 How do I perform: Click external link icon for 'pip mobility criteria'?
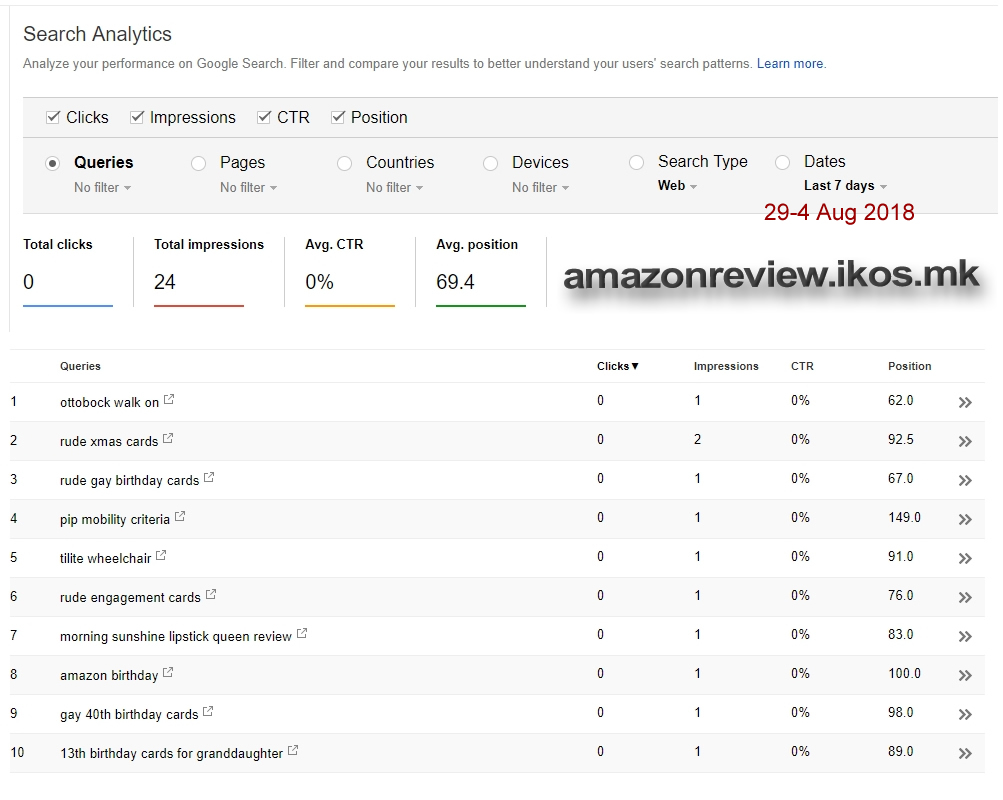[x=180, y=517]
